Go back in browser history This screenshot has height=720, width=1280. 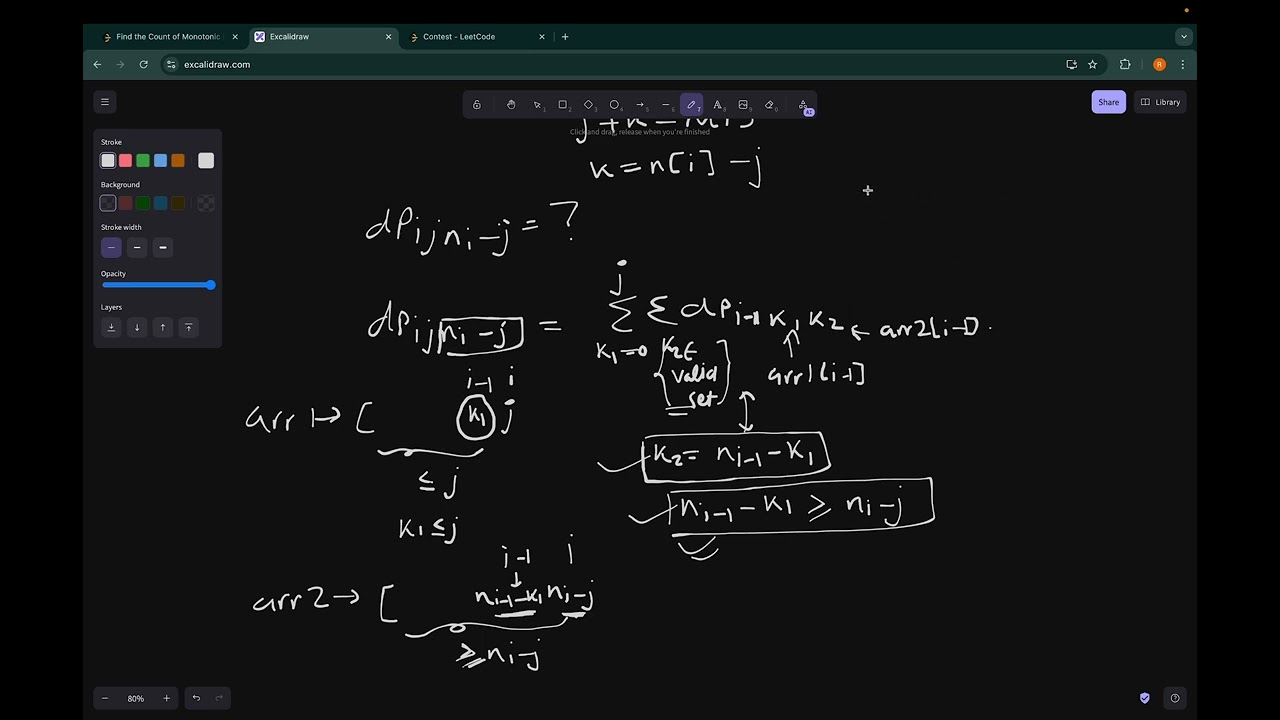pos(97,65)
